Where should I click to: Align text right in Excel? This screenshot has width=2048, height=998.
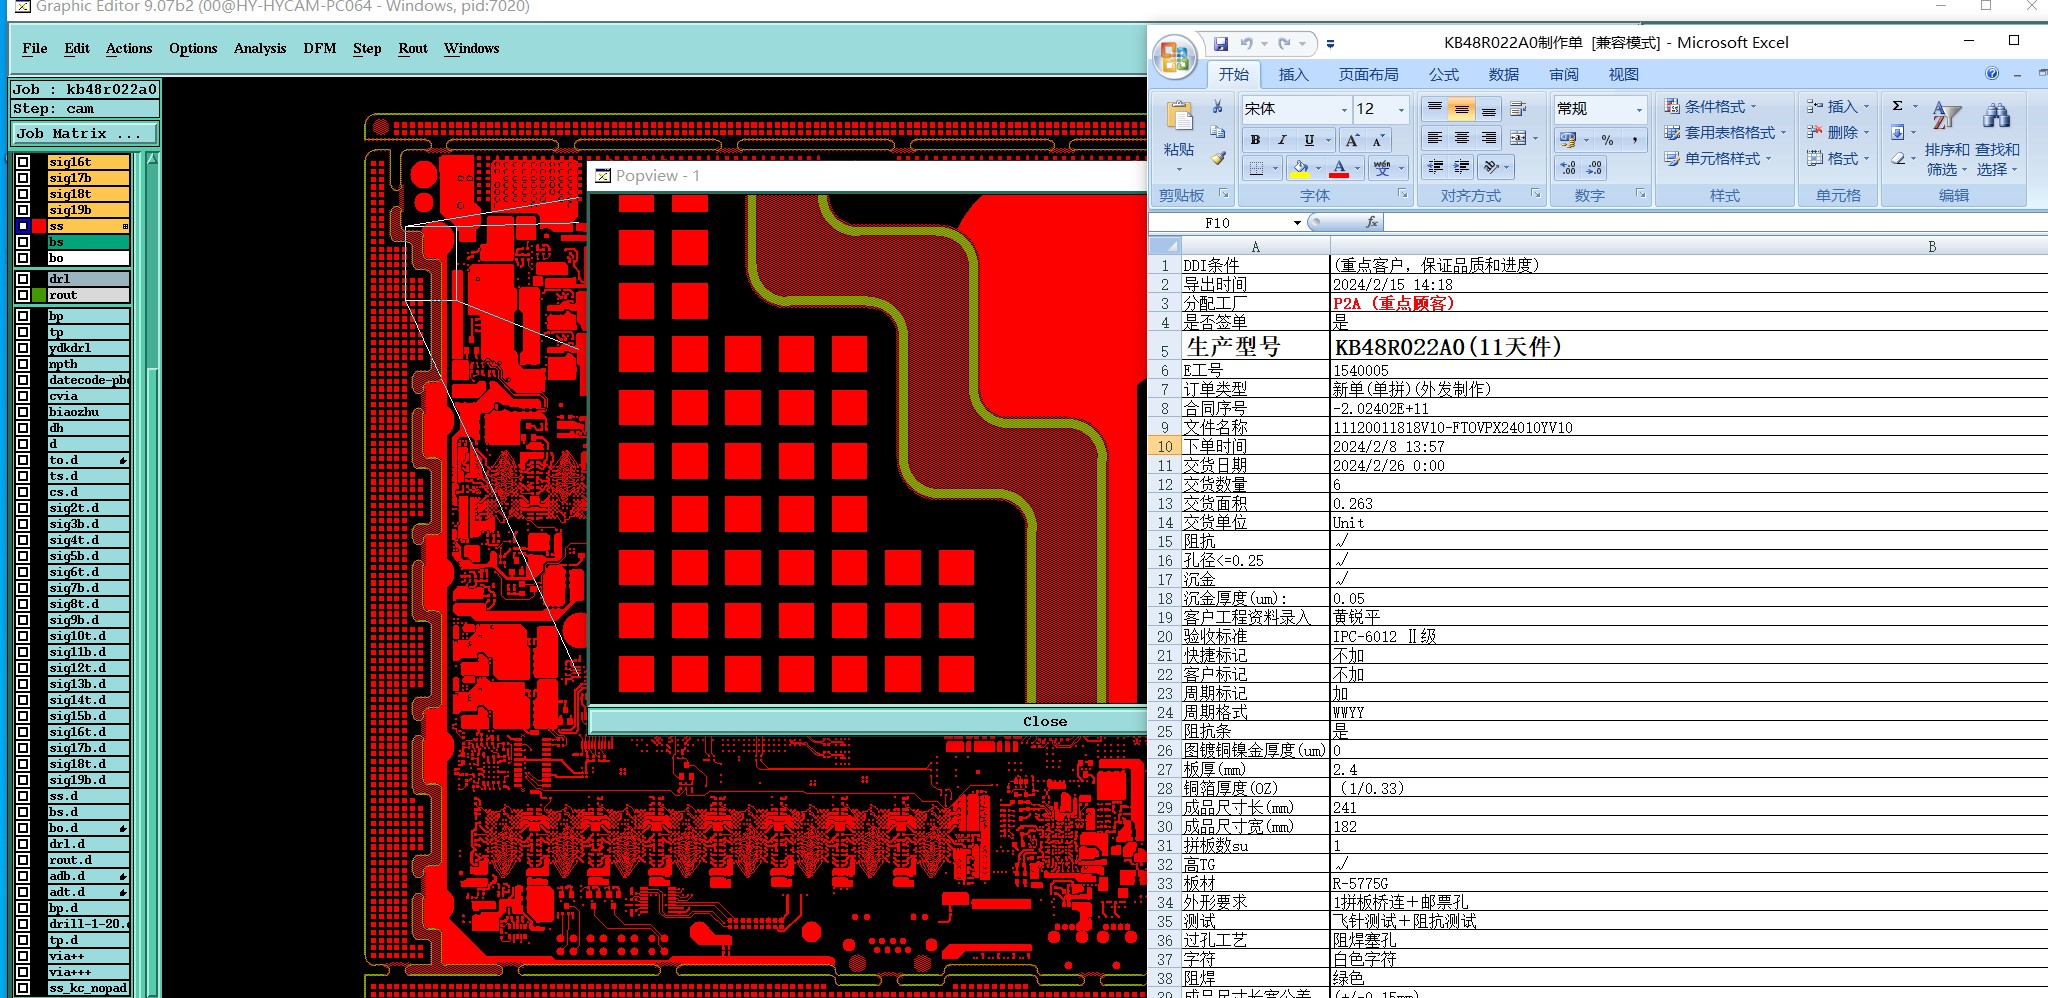pos(1489,138)
